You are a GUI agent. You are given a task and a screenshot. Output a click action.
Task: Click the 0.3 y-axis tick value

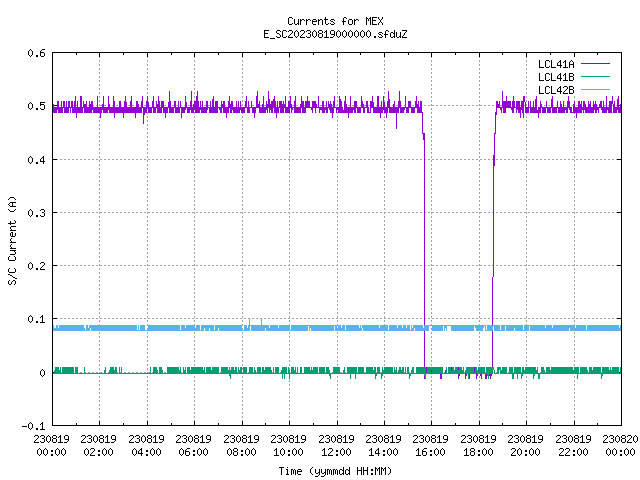pyautogui.click(x=36, y=213)
